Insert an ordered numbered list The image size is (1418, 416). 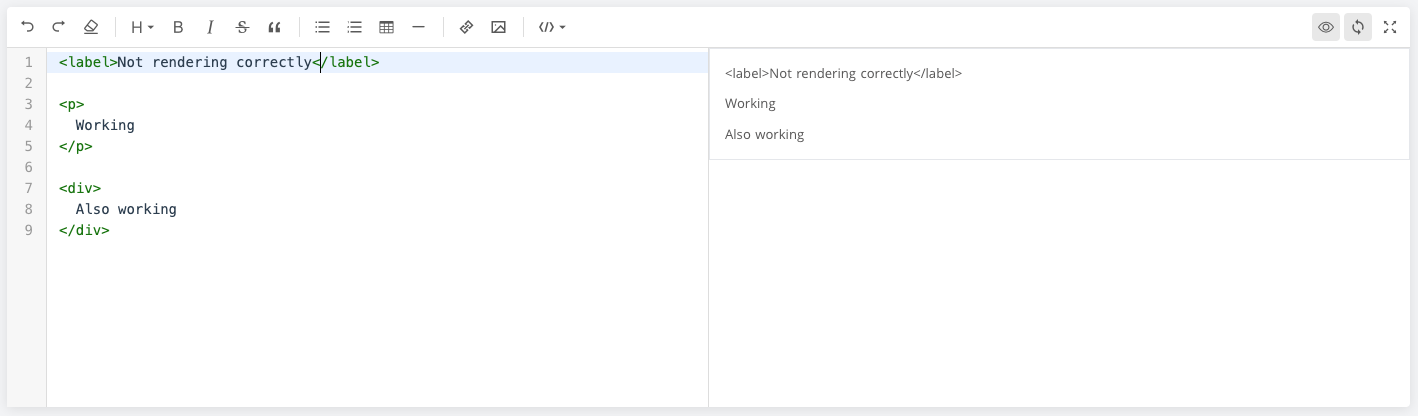(354, 27)
